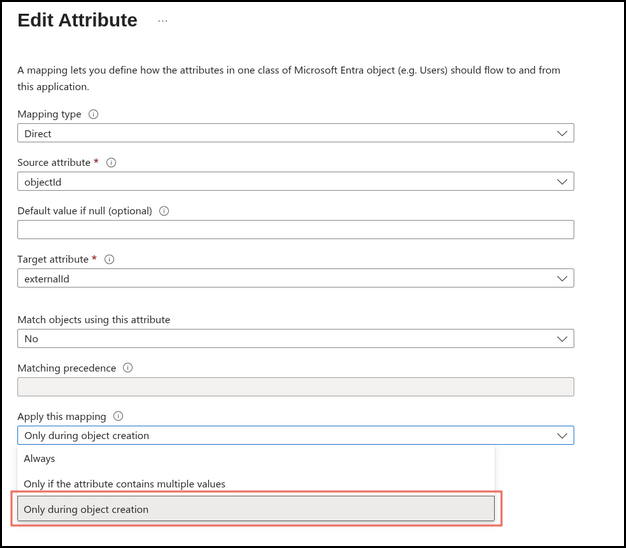The height and width of the screenshot is (548, 626).
Task: Open the ellipsis more options menu
Action: pyautogui.click(x=163, y=20)
